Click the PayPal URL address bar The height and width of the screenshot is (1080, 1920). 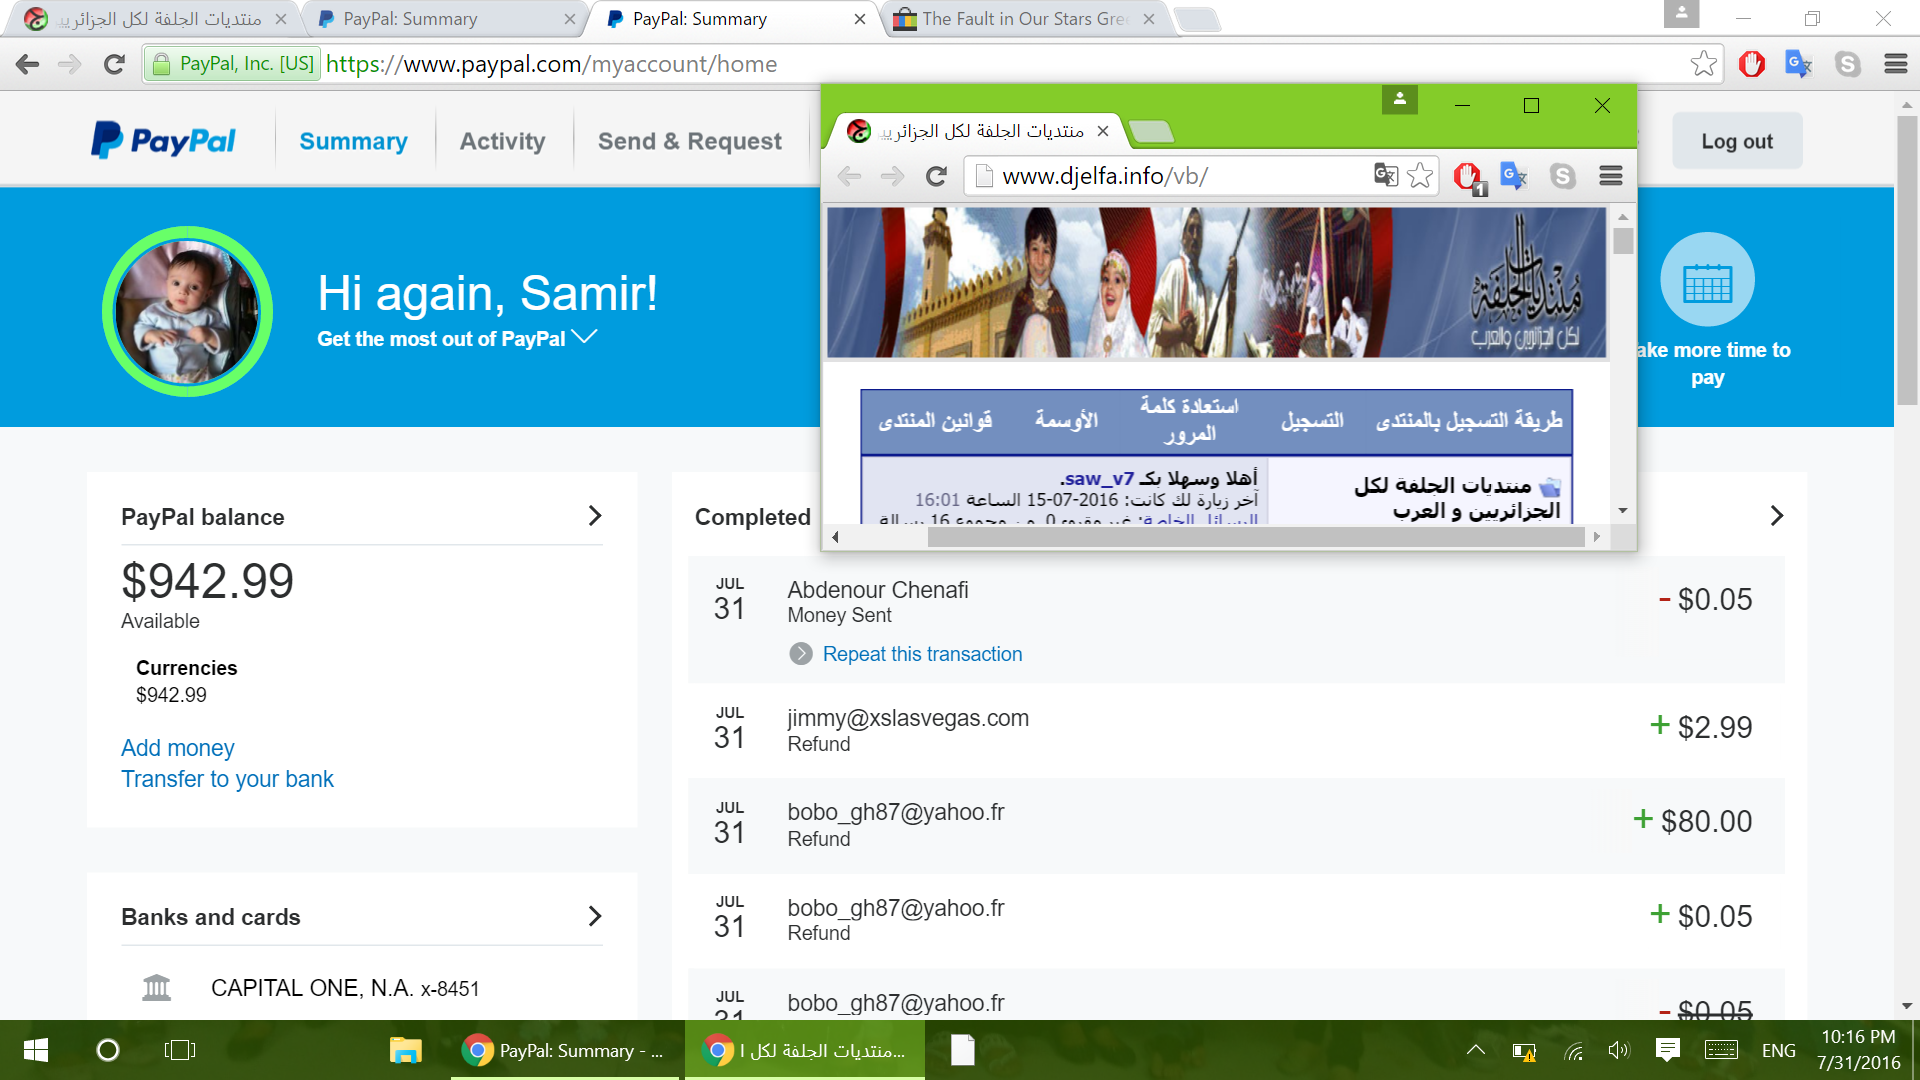click(930, 64)
